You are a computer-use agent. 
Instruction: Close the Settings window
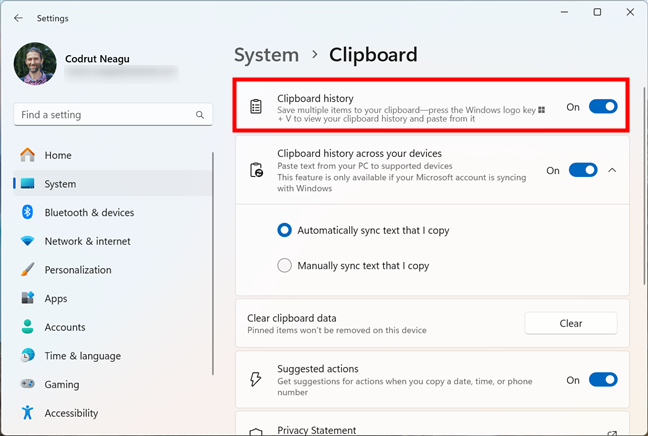(630, 12)
